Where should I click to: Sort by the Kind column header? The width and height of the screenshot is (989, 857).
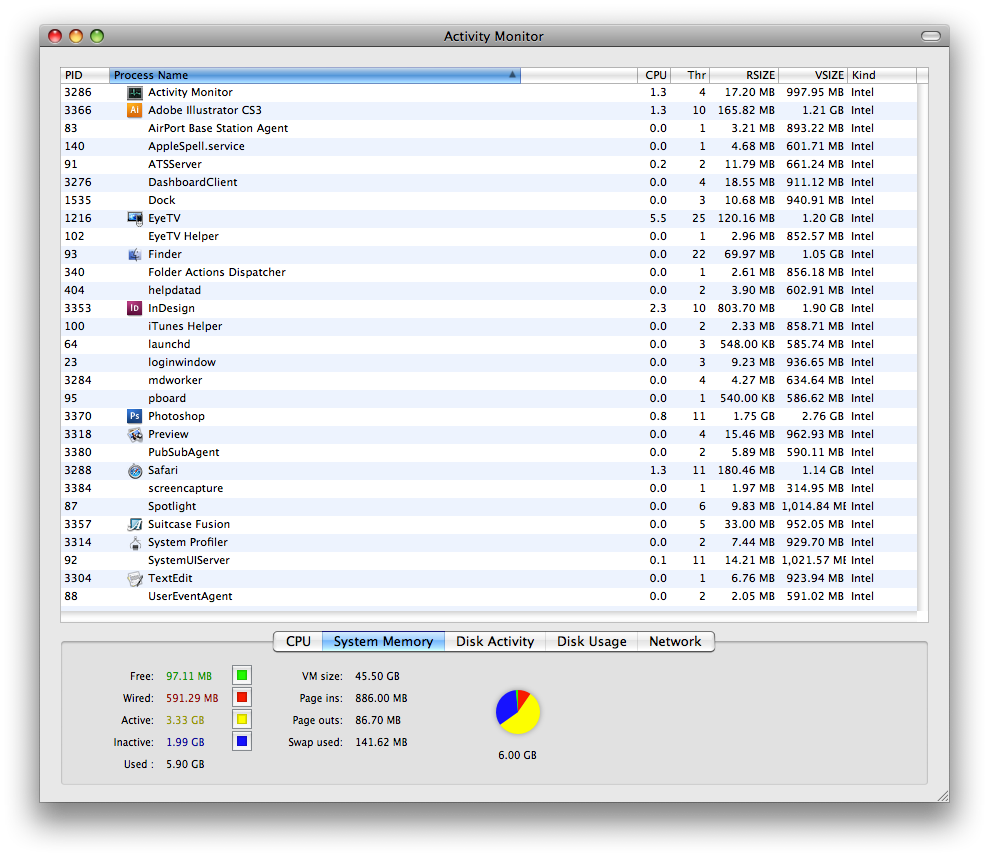point(882,75)
